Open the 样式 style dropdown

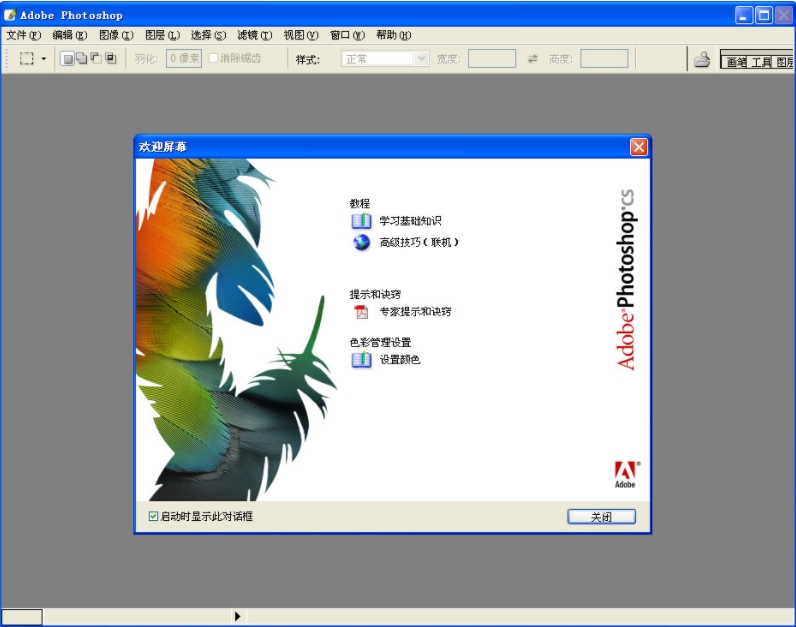click(x=386, y=59)
